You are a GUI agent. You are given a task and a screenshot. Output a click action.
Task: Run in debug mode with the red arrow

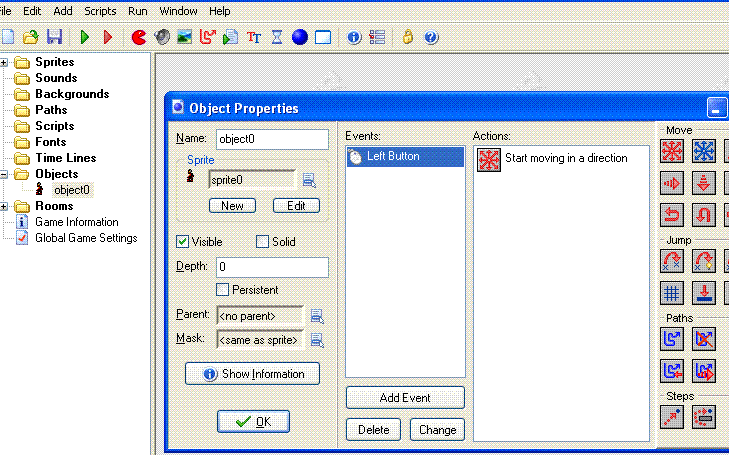[x=108, y=37]
